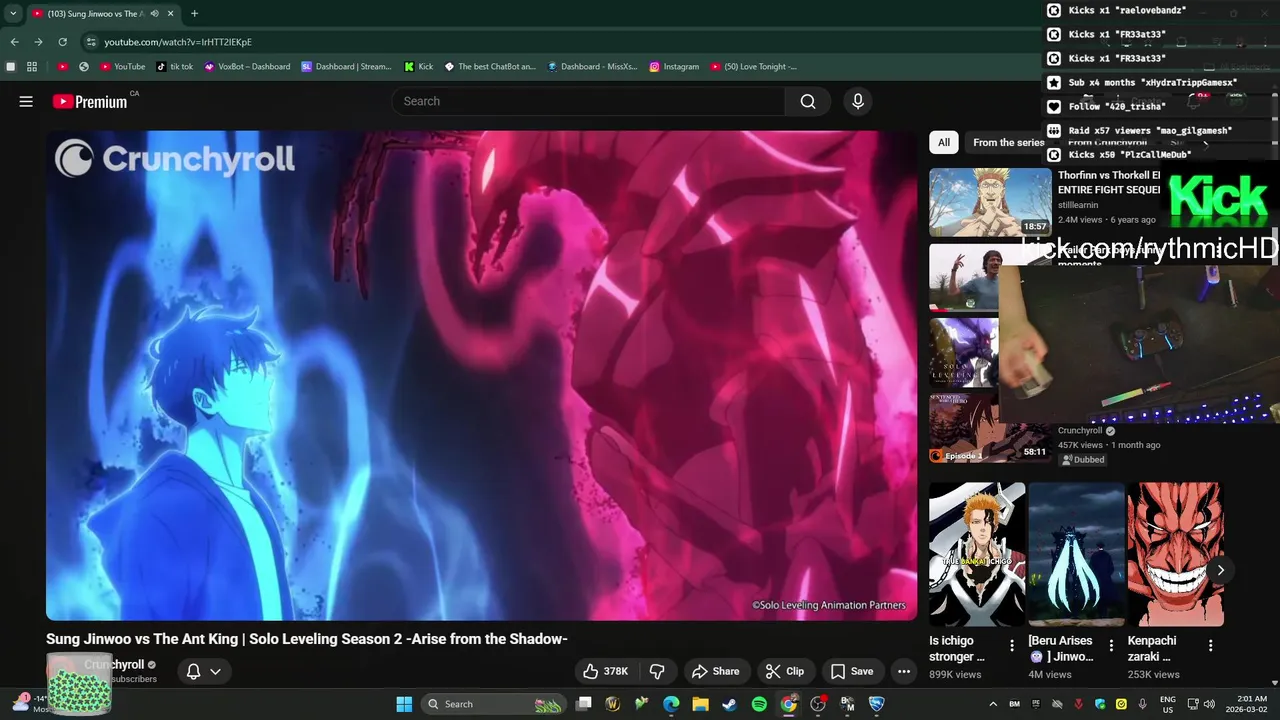Open Thorfinn vs Thorkell video thumbnail

tap(990, 202)
